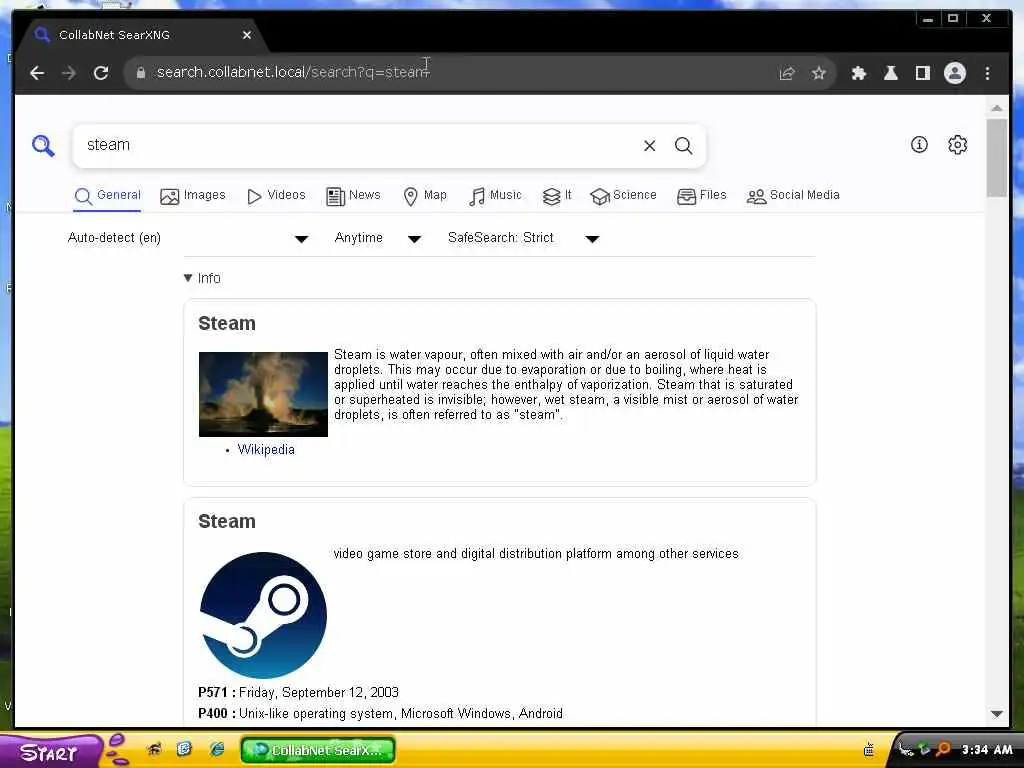1024x768 pixels.
Task: Switch to the Videos category tab
Action: pos(276,195)
